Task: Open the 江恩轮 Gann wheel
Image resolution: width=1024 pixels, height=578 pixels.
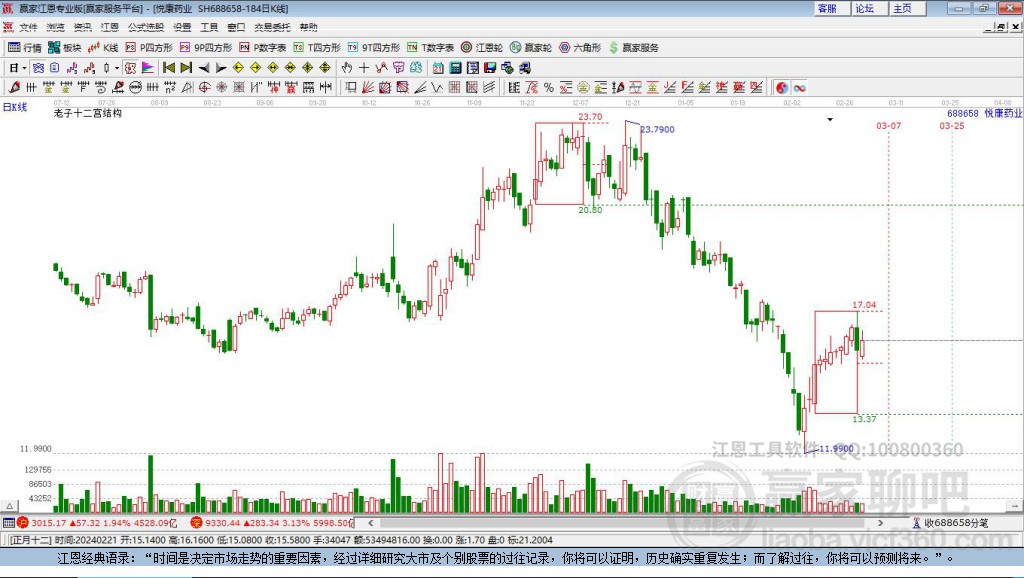Action: click(482, 48)
